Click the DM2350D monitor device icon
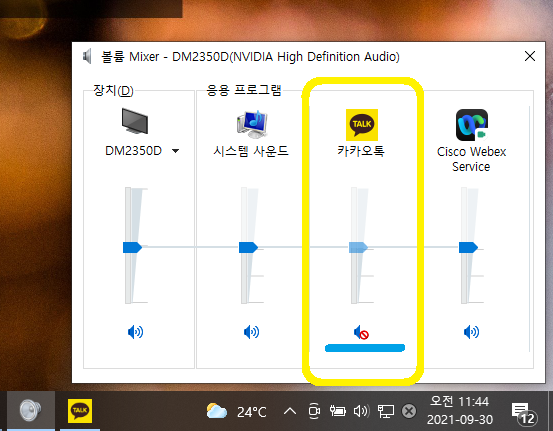Viewport: 553px width, 431px height. pos(135,122)
